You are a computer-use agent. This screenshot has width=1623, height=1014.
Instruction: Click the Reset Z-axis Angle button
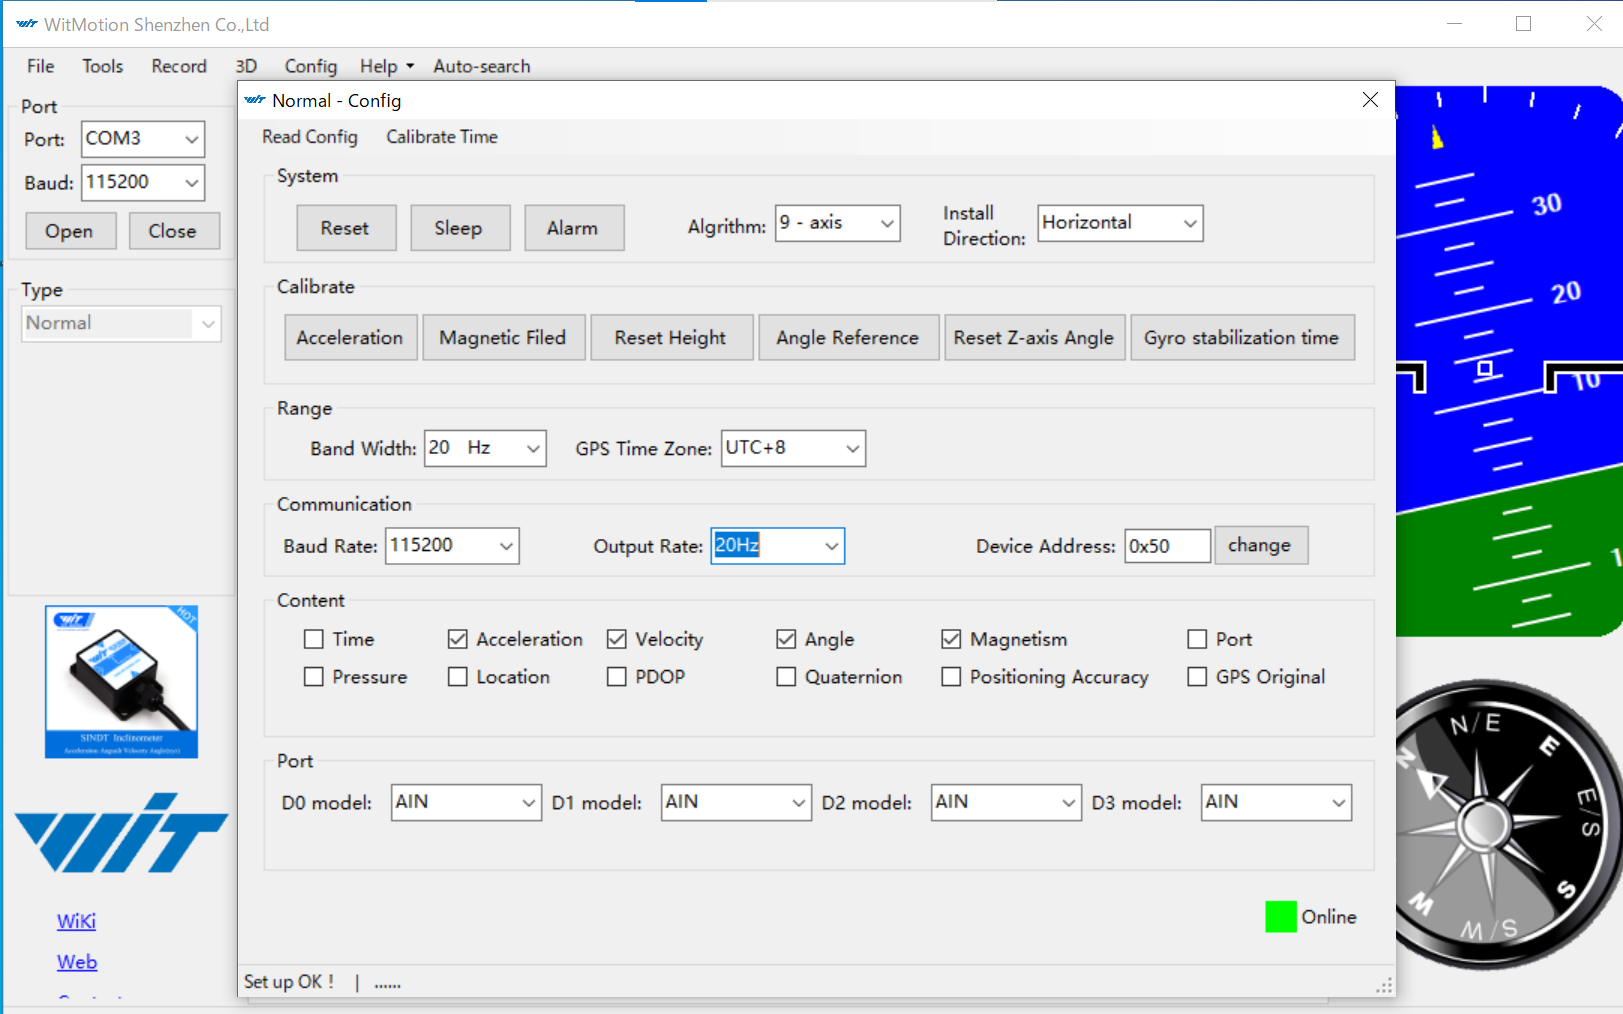[1034, 337]
